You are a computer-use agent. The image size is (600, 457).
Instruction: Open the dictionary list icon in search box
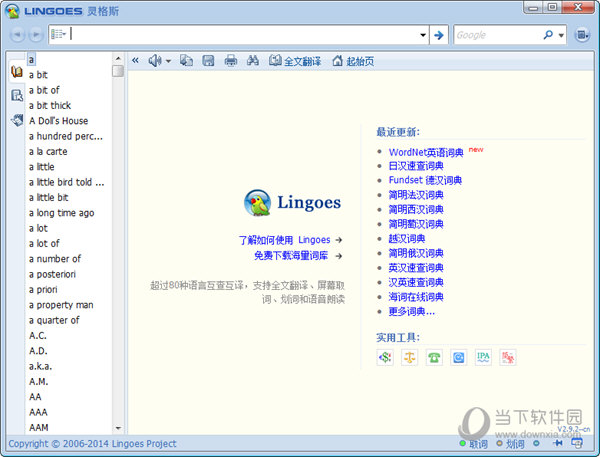point(59,34)
